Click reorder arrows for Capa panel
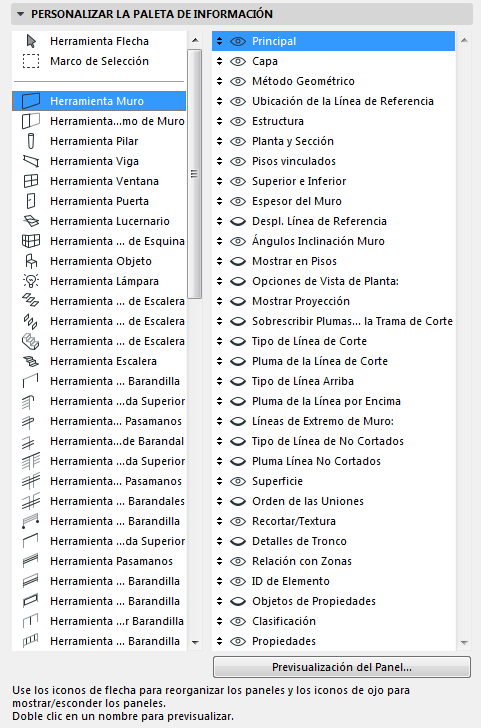This screenshot has width=481, height=728. pyautogui.click(x=220, y=61)
